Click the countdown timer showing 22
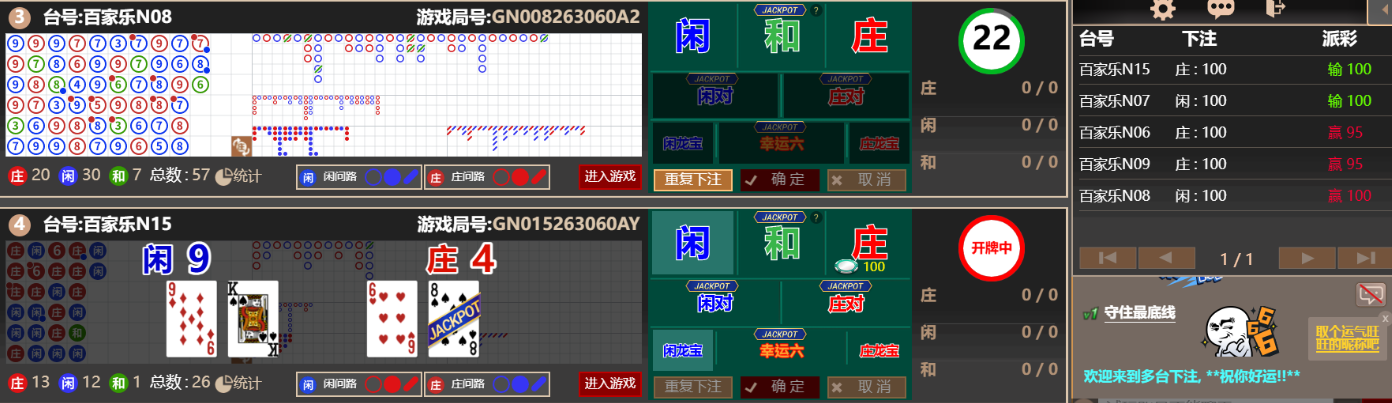1392x403 pixels. [x=991, y=40]
